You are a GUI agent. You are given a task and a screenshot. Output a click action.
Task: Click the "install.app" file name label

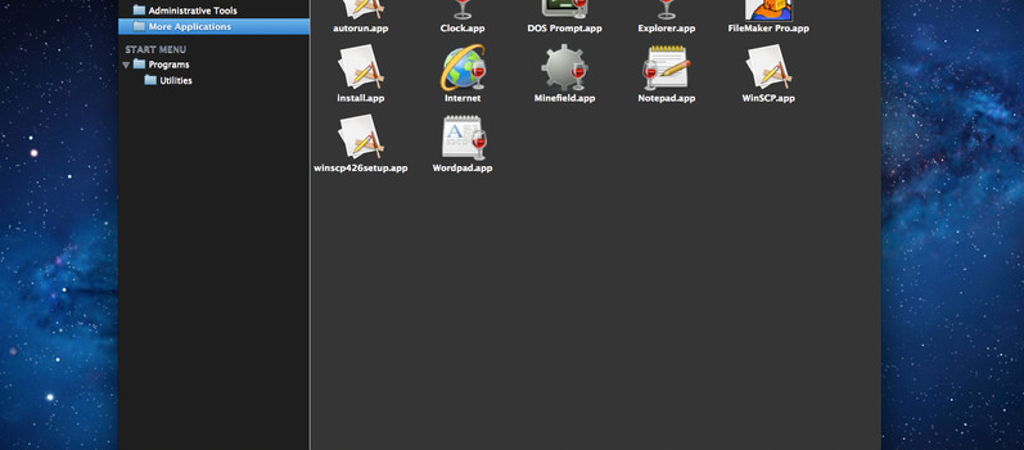[x=360, y=98]
